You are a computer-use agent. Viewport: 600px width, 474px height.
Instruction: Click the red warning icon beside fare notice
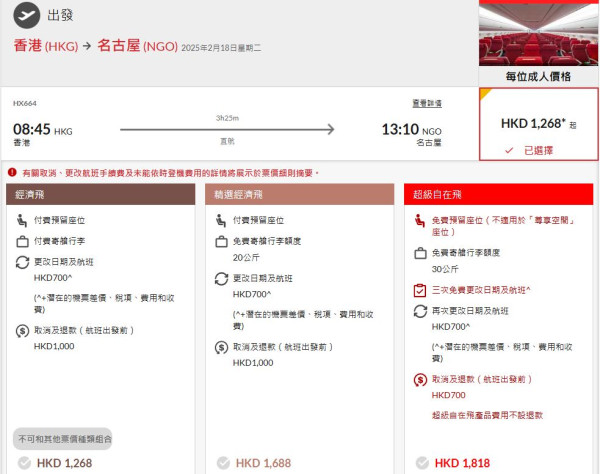point(12,173)
